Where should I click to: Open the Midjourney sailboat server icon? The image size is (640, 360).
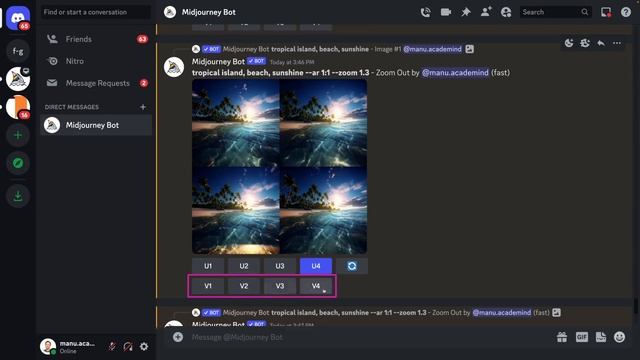[x=18, y=79]
